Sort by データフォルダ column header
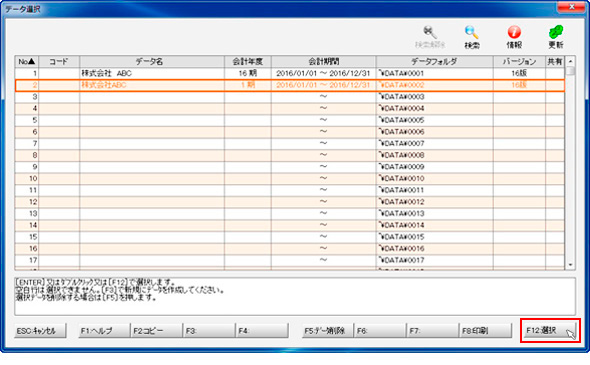This screenshot has height=365, width=590. [x=435, y=62]
